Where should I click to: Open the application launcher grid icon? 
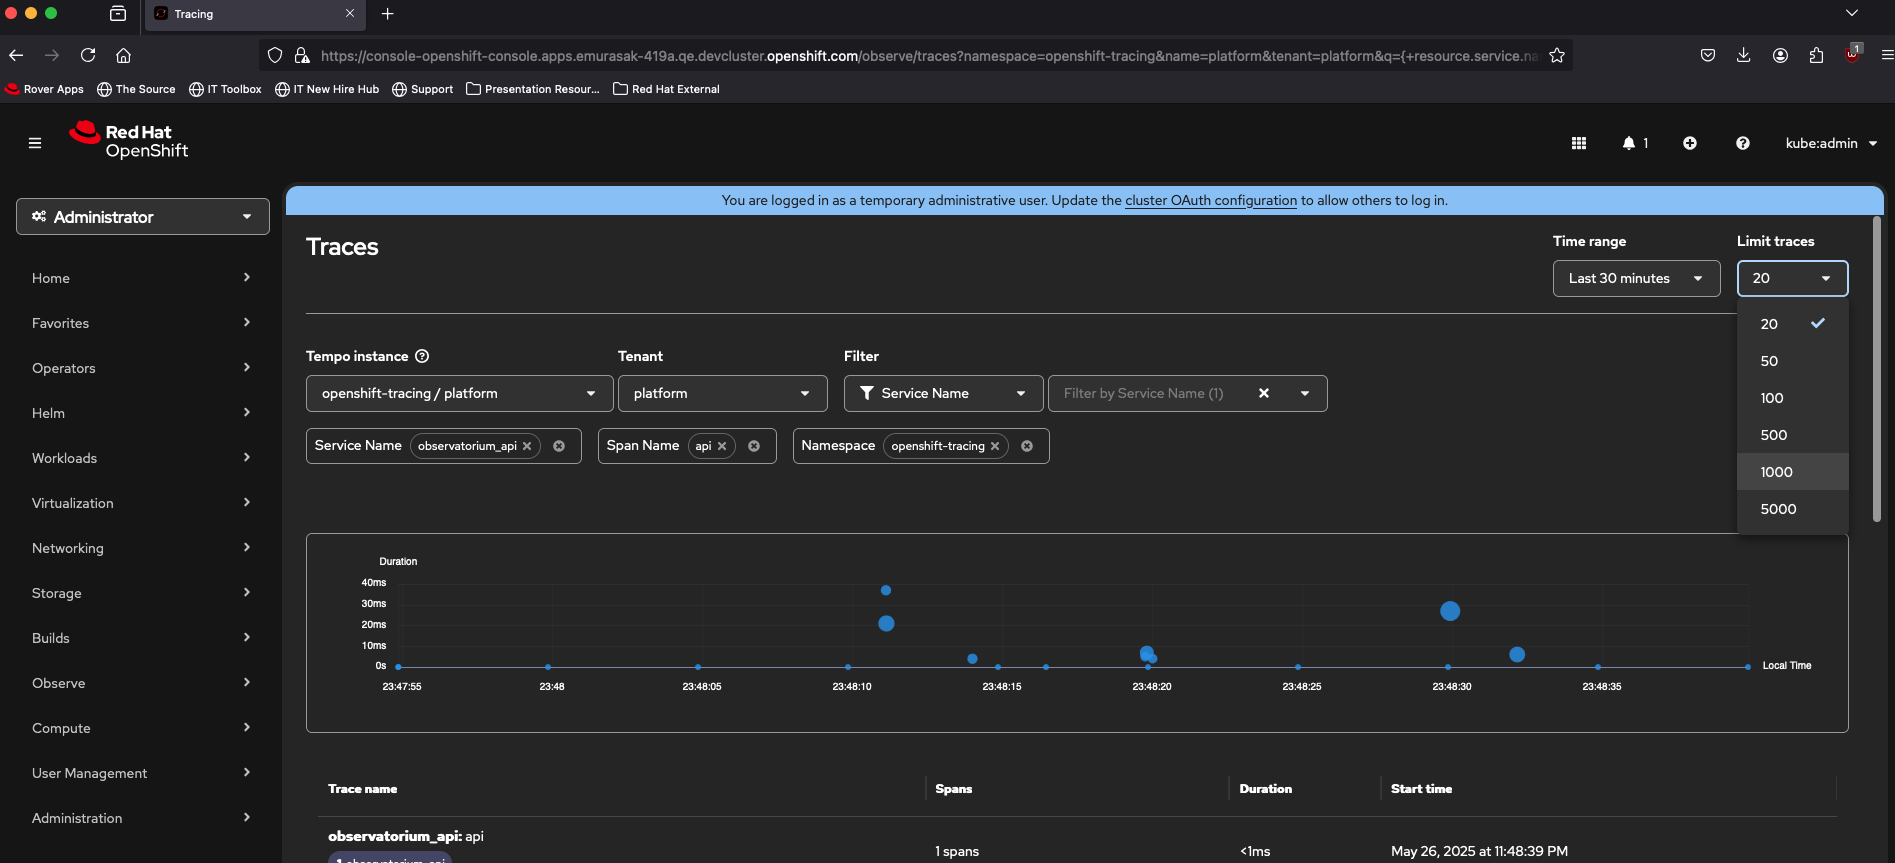(1579, 143)
